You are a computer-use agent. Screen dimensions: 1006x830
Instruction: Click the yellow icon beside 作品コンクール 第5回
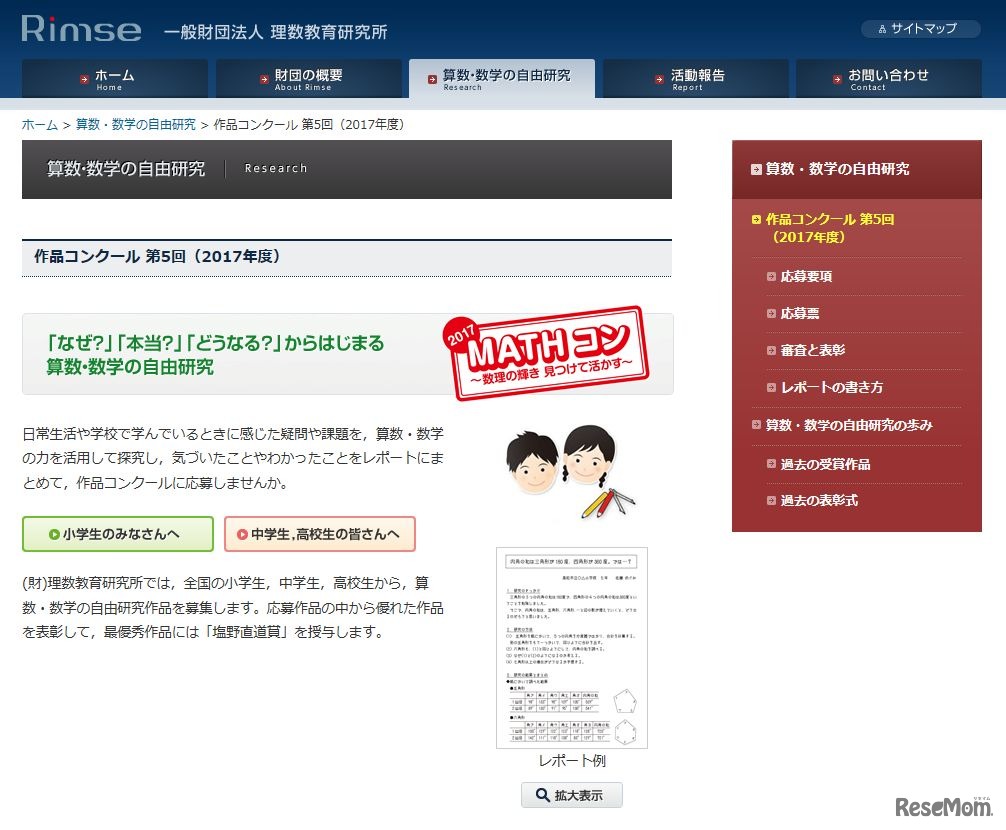[756, 219]
